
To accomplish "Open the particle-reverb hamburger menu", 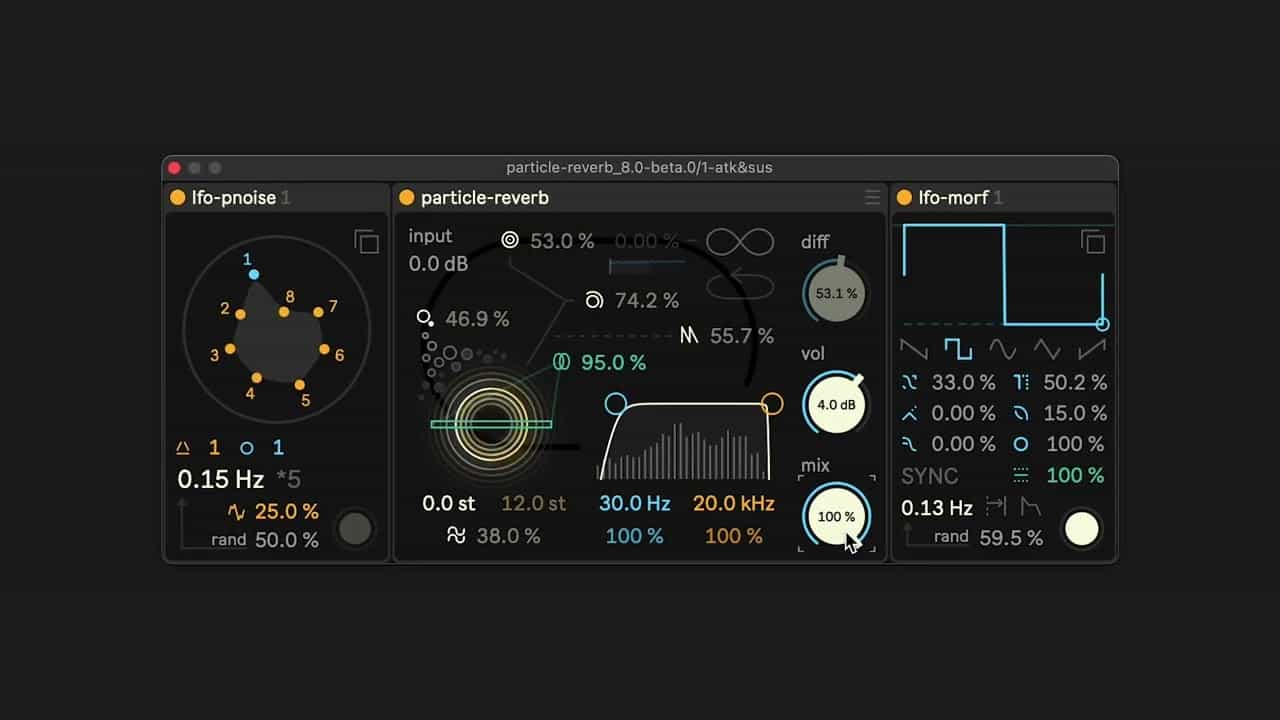I will click(872, 198).
